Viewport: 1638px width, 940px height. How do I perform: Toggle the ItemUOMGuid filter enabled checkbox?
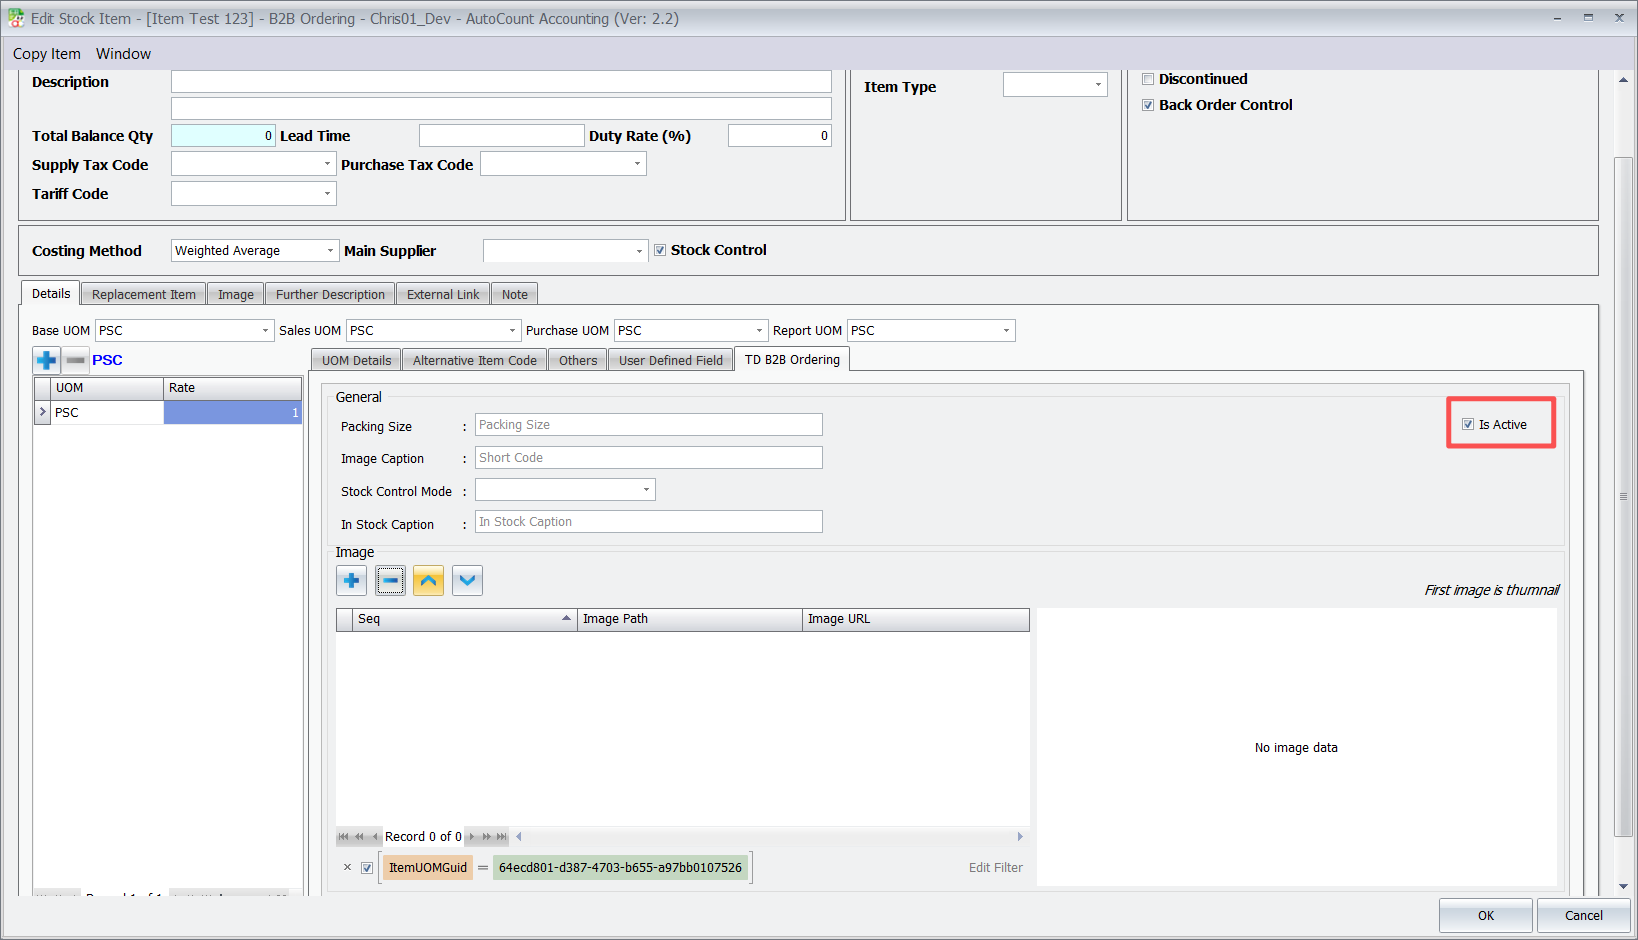[x=367, y=868]
